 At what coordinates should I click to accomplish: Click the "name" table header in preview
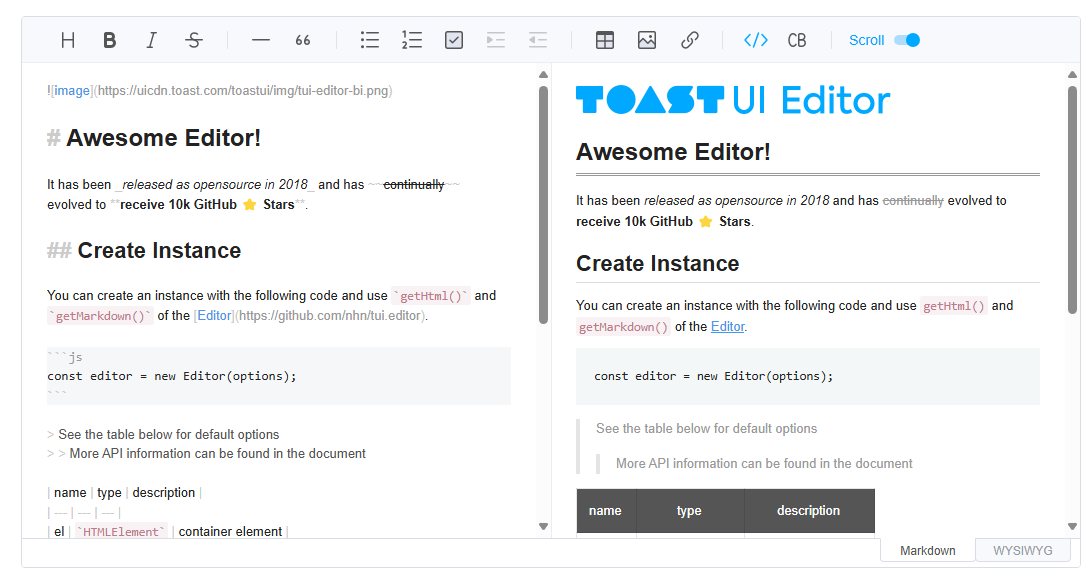click(x=605, y=511)
